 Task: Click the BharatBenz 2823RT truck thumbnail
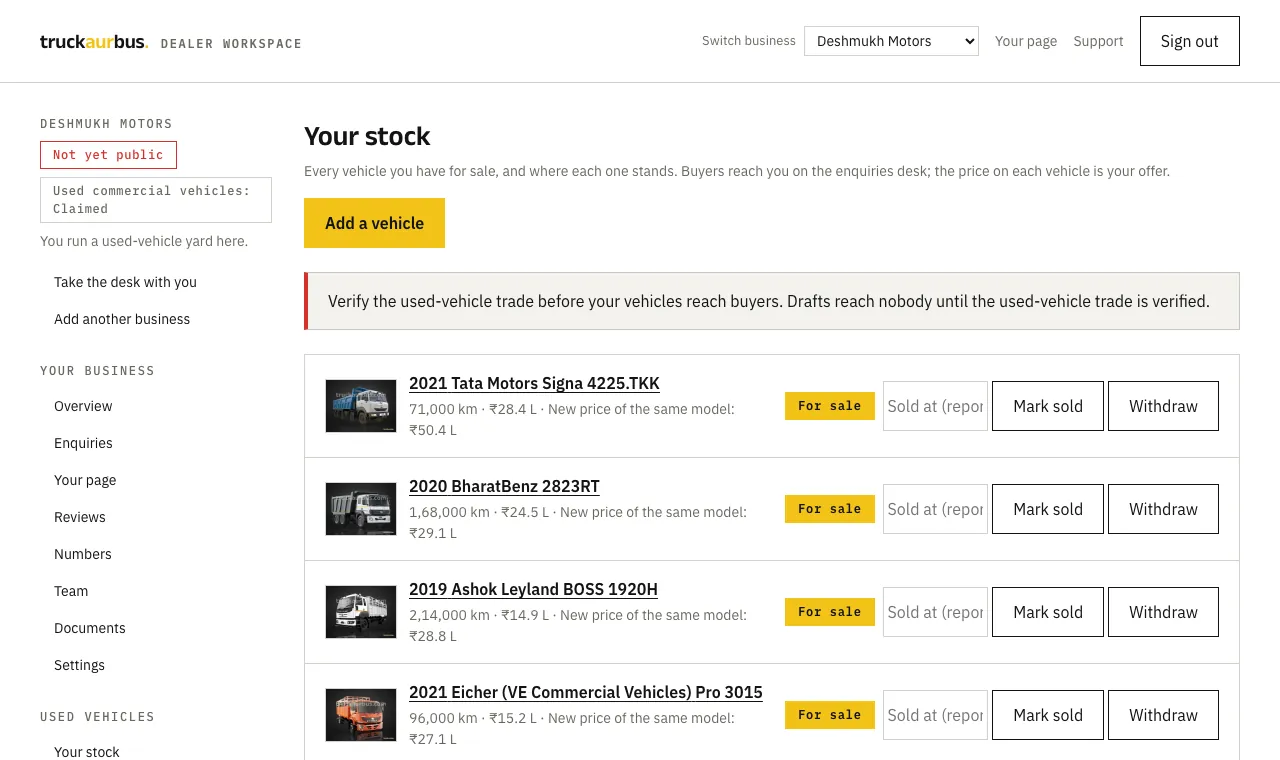pyautogui.click(x=361, y=509)
